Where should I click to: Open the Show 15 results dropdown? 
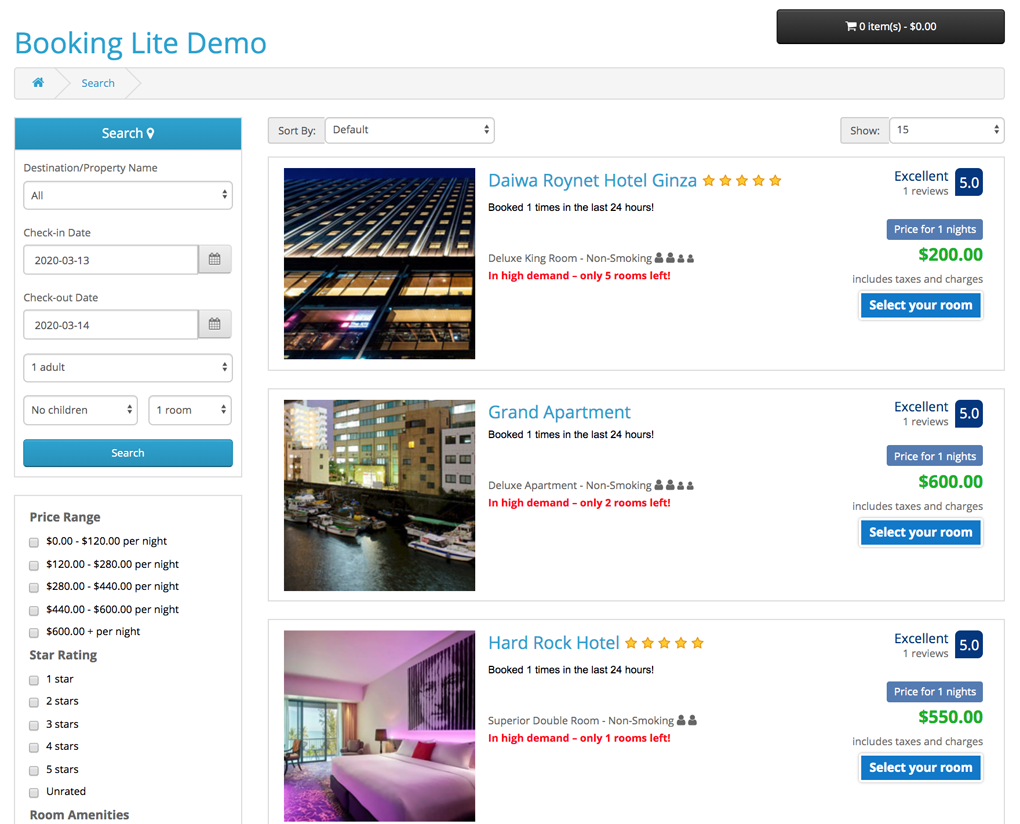[x=946, y=130]
